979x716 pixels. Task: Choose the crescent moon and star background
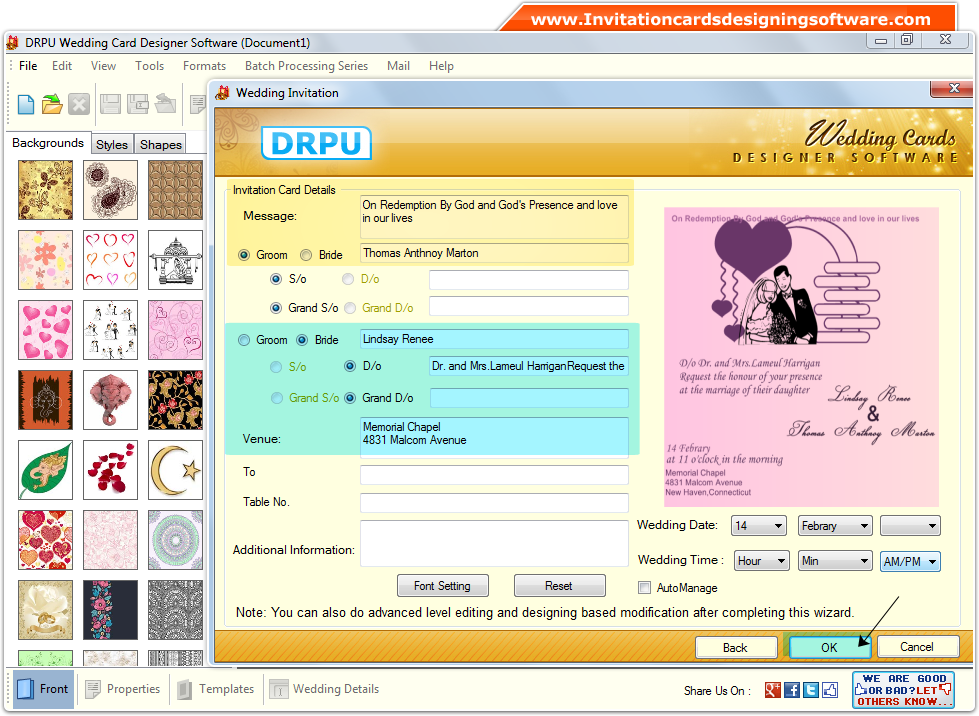[175, 470]
